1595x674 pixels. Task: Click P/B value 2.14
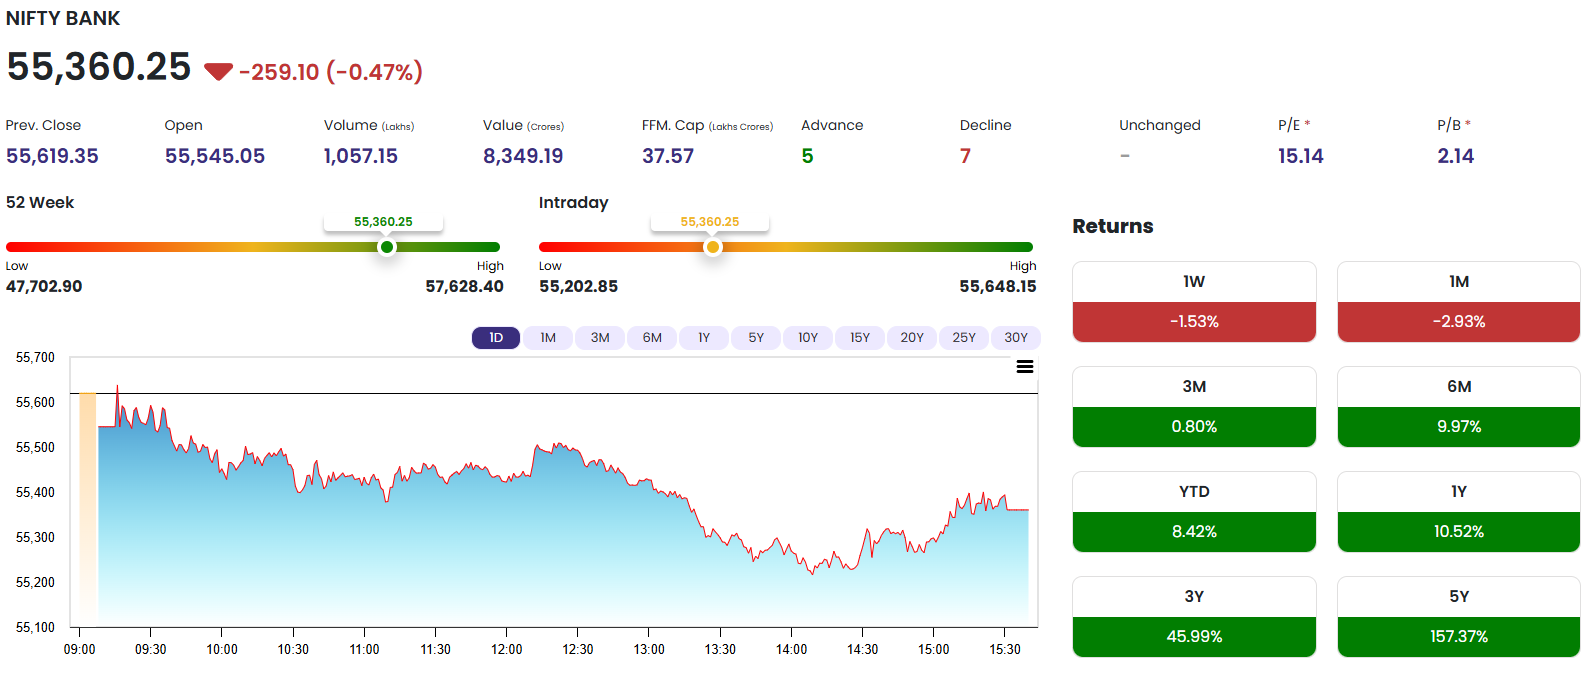coord(1456,156)
